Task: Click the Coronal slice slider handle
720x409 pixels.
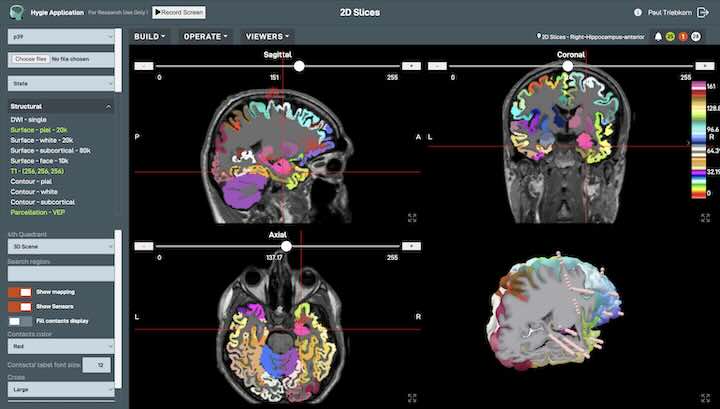Action: point(567,65)
